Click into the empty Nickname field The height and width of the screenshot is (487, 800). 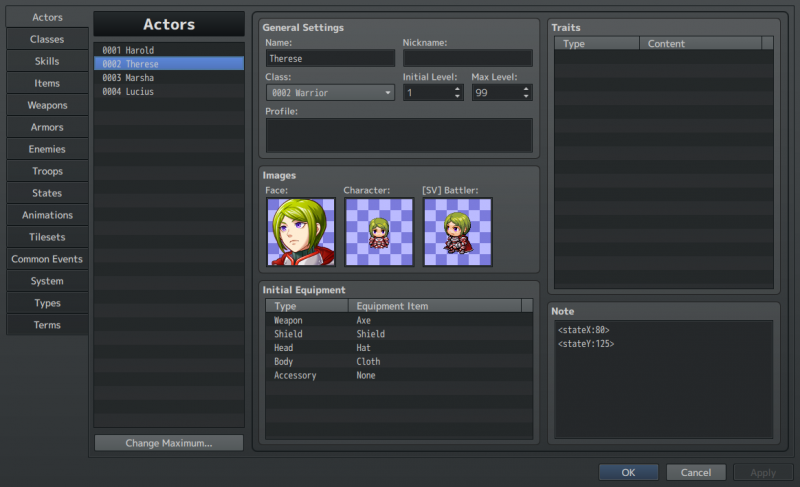(x=468, y=59)
